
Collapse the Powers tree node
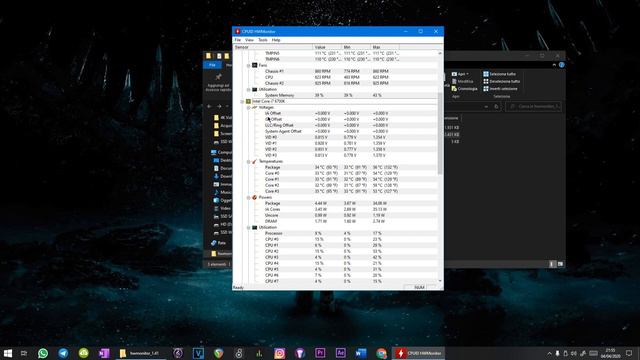point(248,198)
